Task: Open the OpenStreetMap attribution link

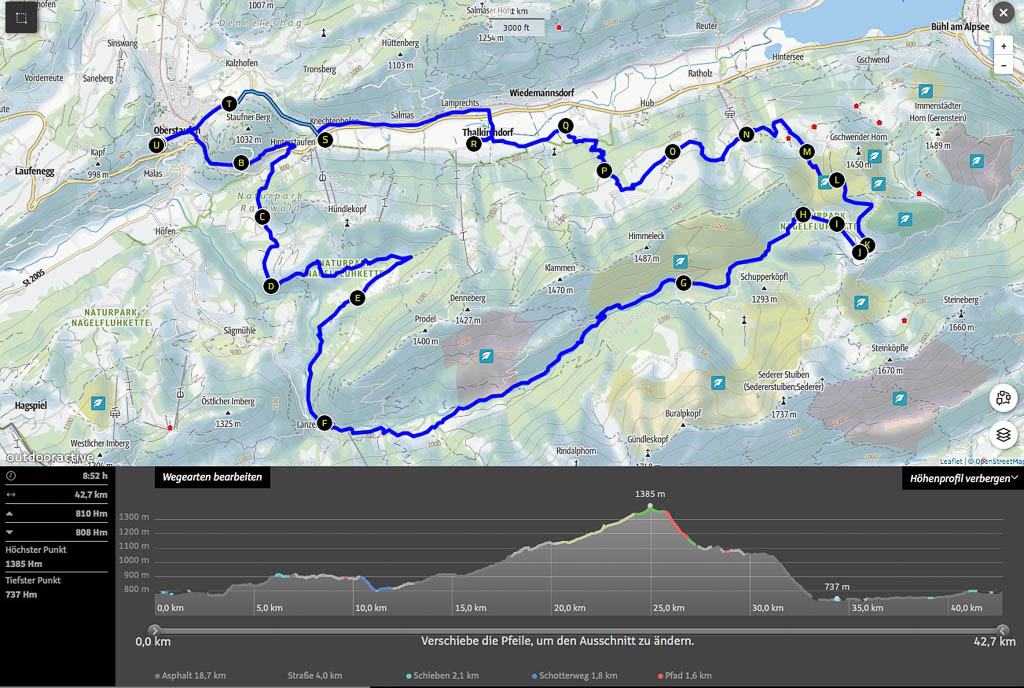Action: [x=996, y=461]
